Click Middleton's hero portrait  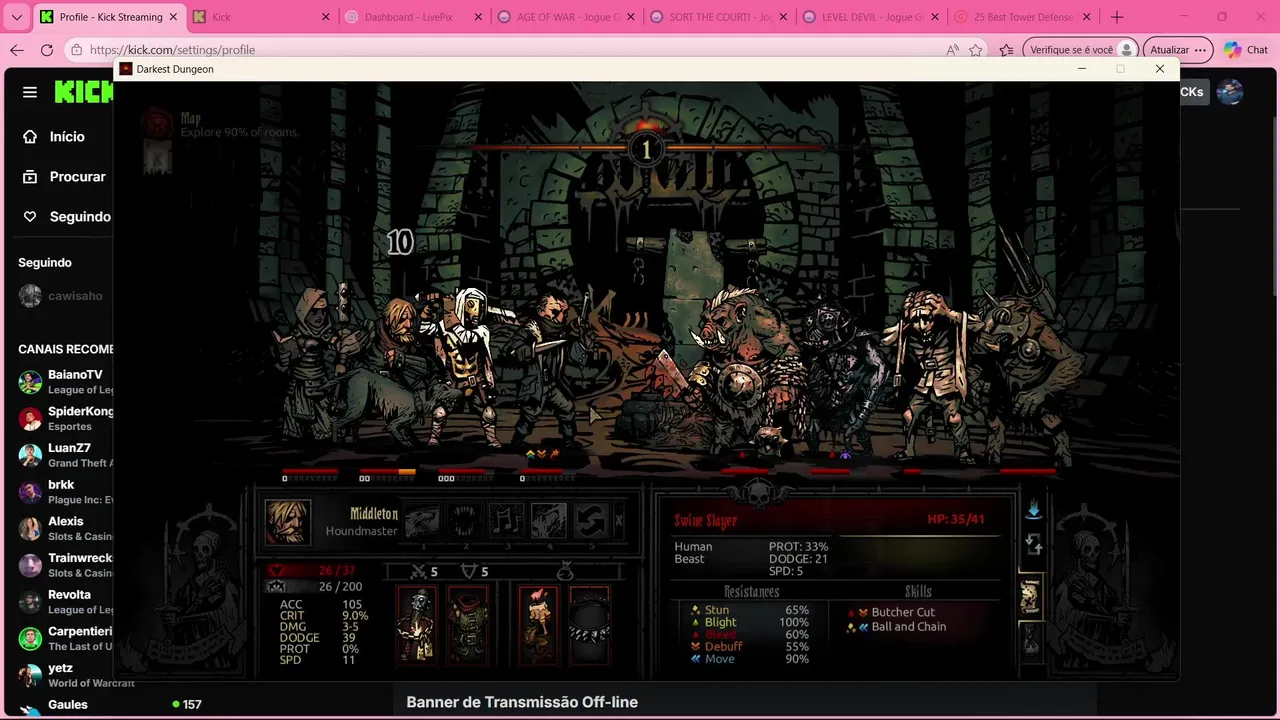pos(288,521)
